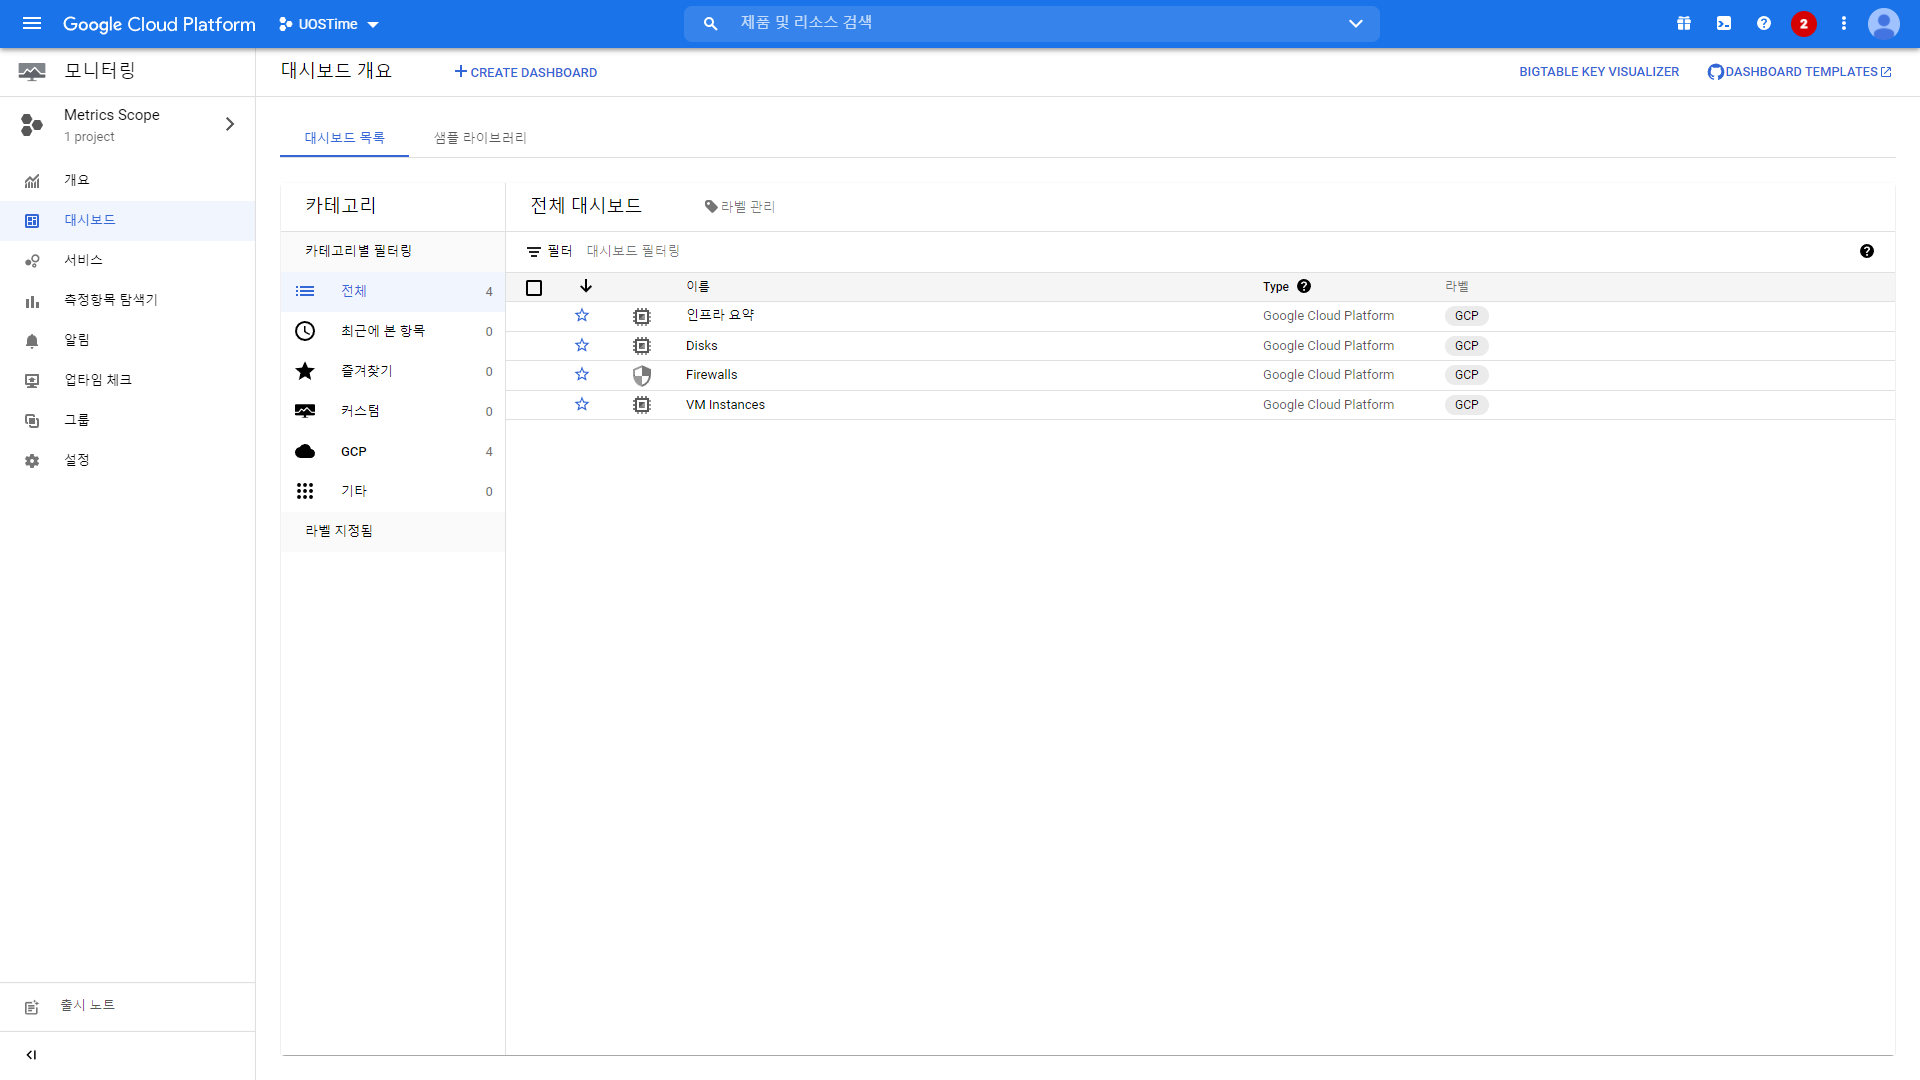The width and height of the screenshot is (1920, 1080).
Task: Click the search magnifier icon
Action: click(x=710, y=24)
